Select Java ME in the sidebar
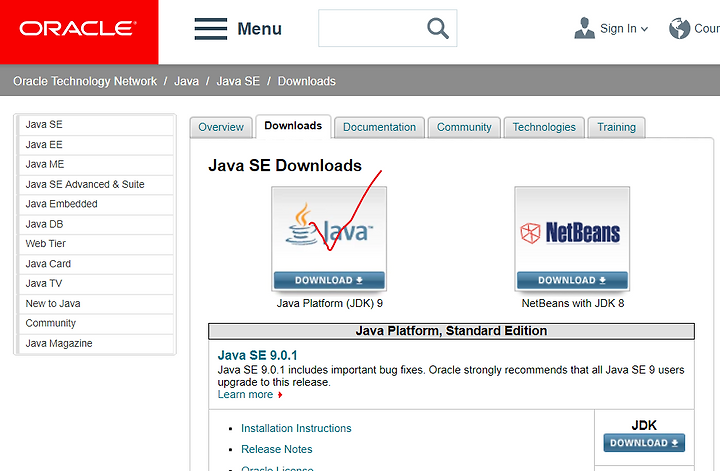720x471 pixels. click(x=95, y=165)
